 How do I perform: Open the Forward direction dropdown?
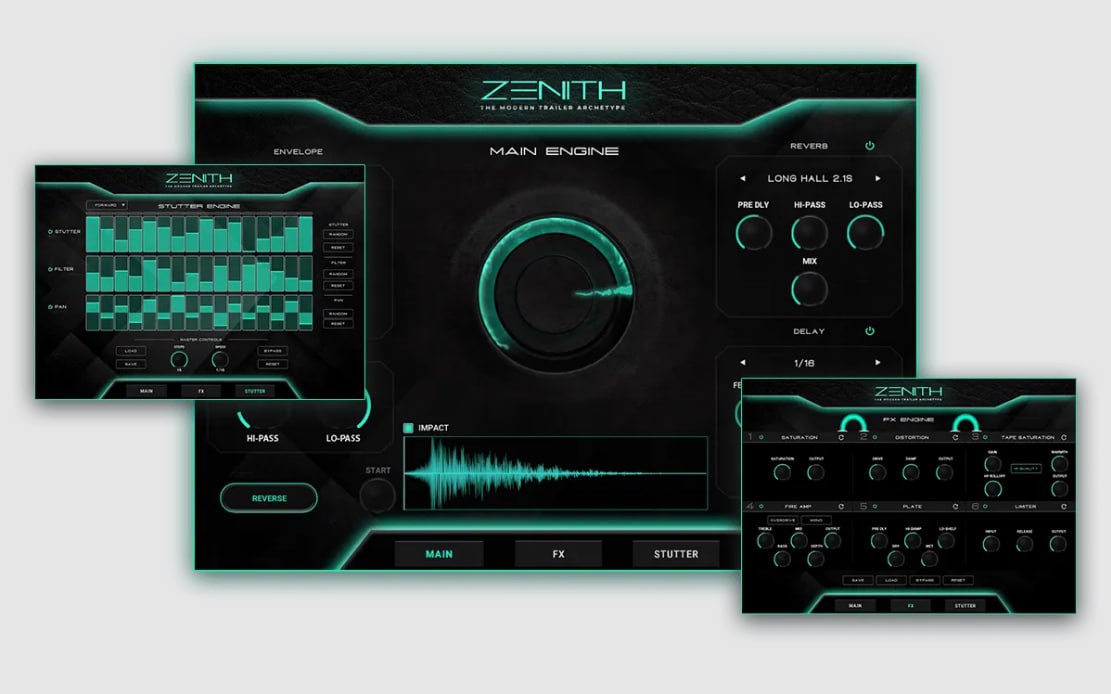(106, 206)
